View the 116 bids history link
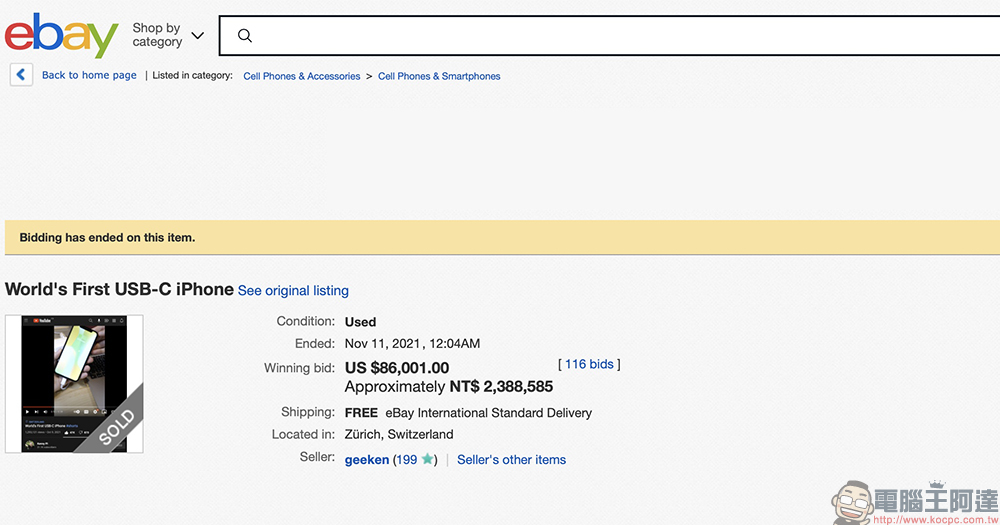The image size is (1000, 525). point(589,364)
